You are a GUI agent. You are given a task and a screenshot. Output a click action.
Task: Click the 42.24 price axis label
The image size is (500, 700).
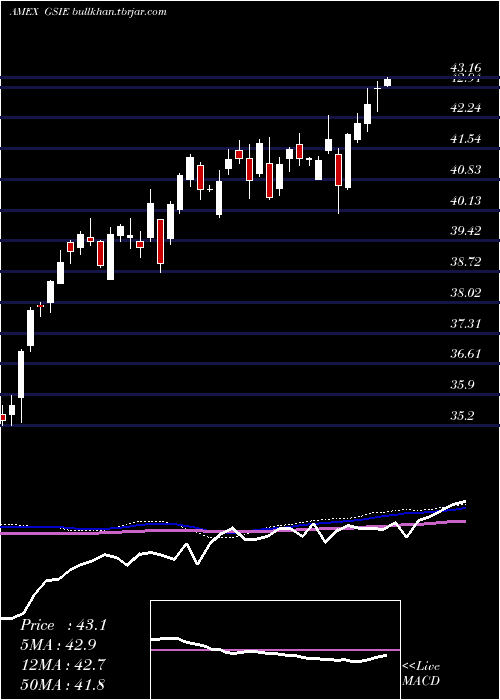[x=465, y=108]
